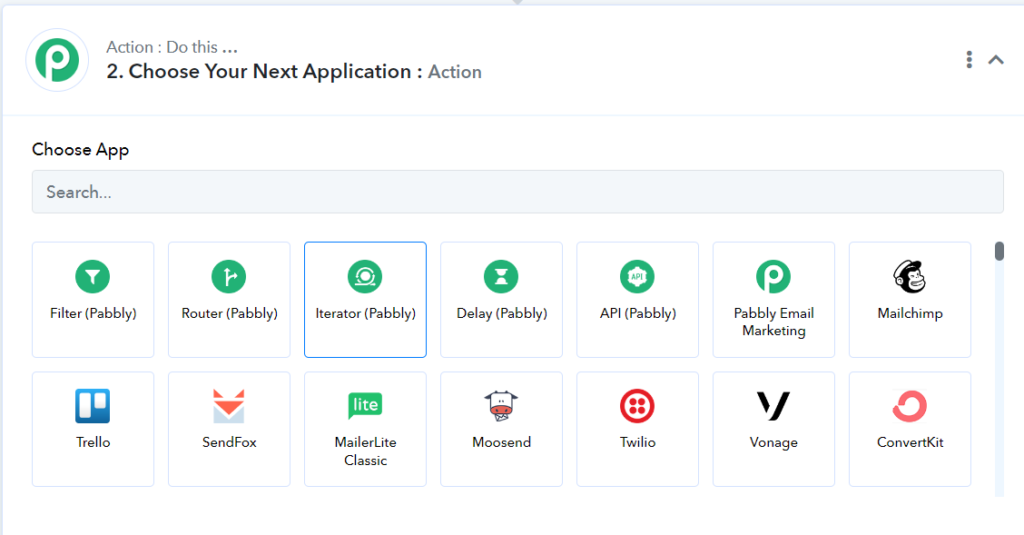Pick the SendFox fox icon

229,406
